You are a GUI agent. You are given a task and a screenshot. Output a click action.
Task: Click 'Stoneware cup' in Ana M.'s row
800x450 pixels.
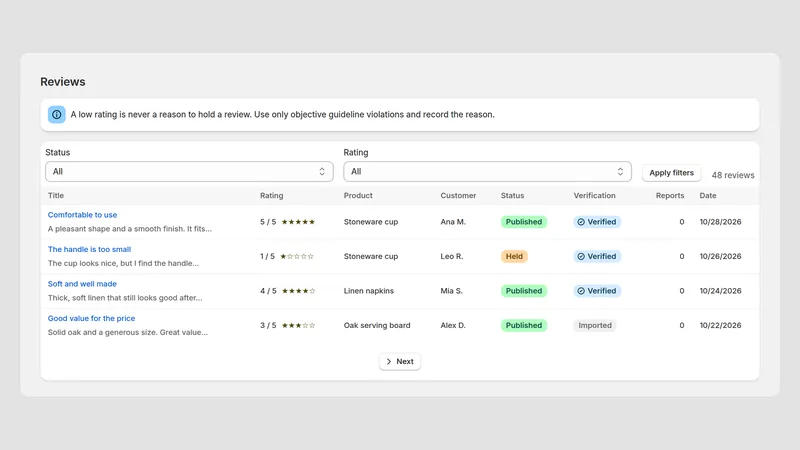pyautogui.click(x=371, y=222)
